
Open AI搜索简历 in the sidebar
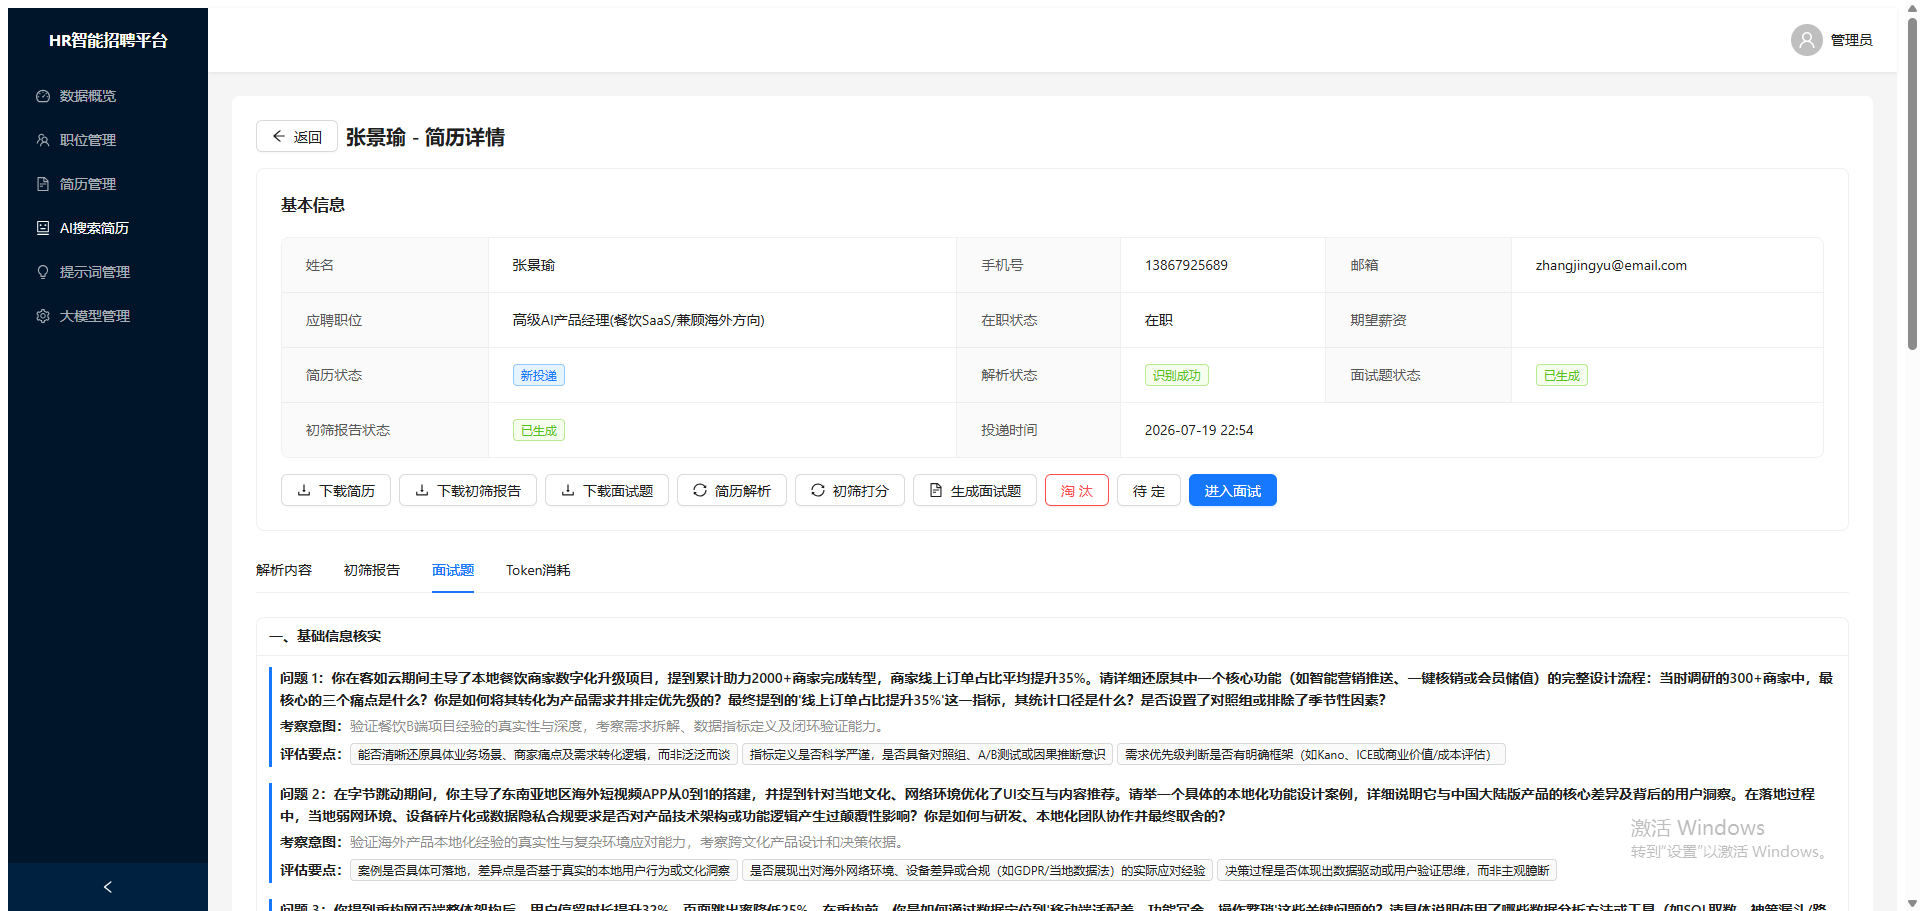coord(108,228)
